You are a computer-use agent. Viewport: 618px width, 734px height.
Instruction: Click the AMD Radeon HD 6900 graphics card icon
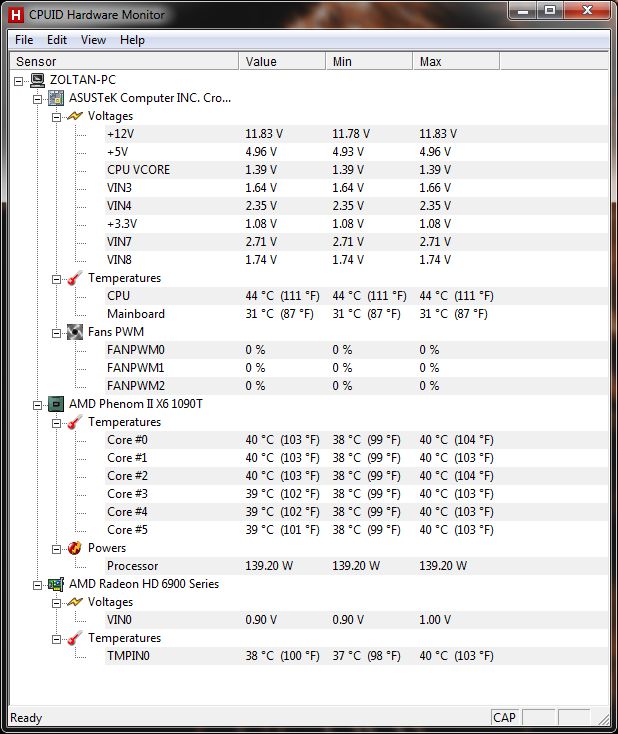pos(57,584)
